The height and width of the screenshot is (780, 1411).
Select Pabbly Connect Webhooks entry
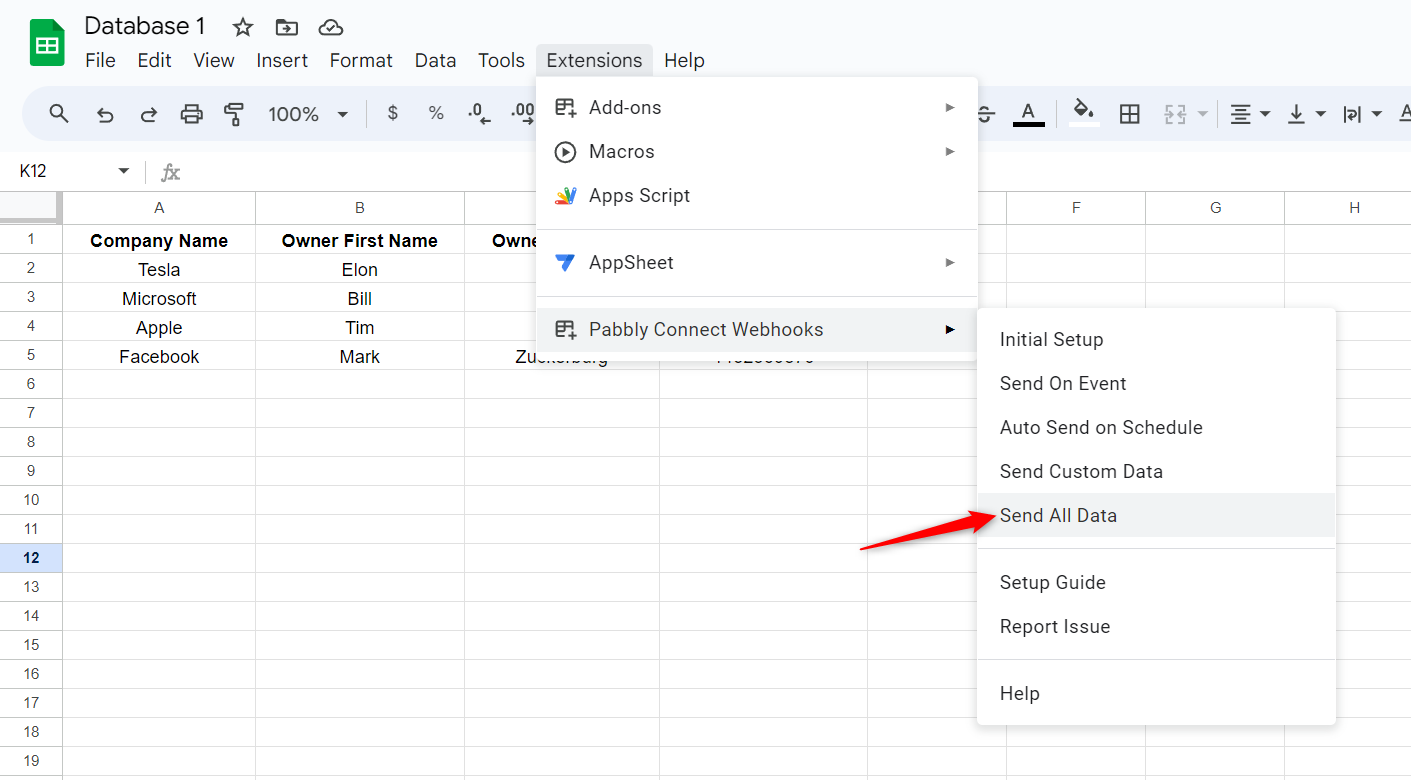(757, 329)
